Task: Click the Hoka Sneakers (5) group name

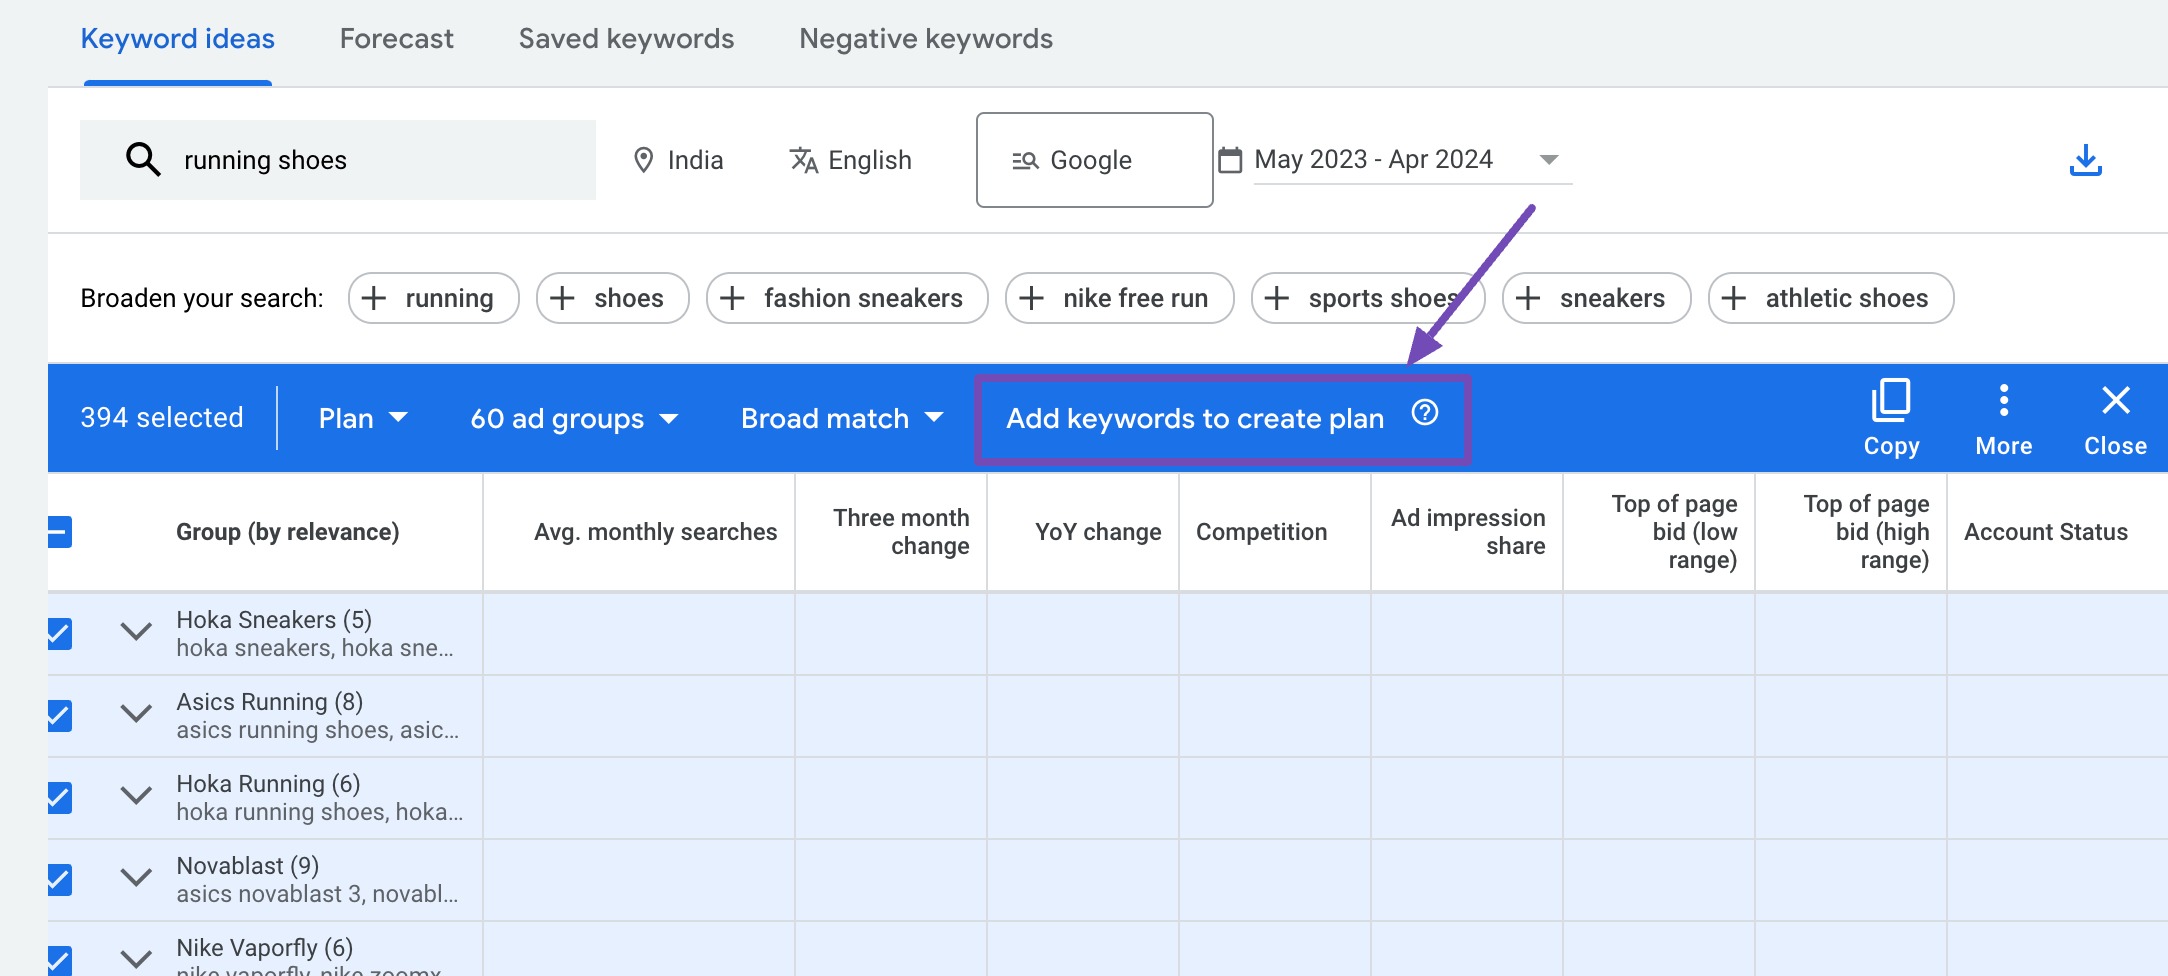Action: pos(274,620)
